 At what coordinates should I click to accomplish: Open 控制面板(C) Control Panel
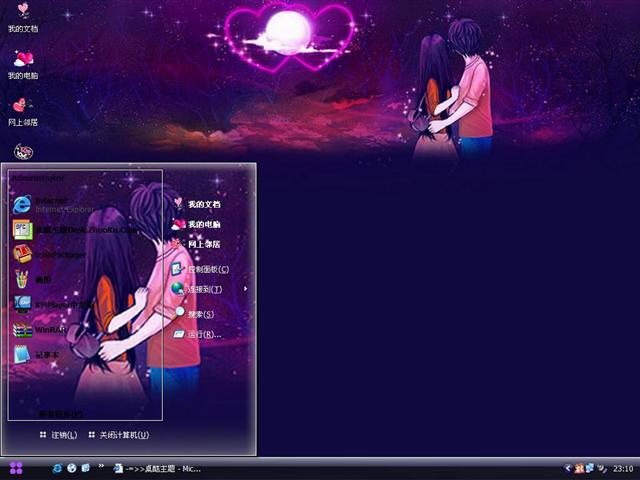coord(200,269)
